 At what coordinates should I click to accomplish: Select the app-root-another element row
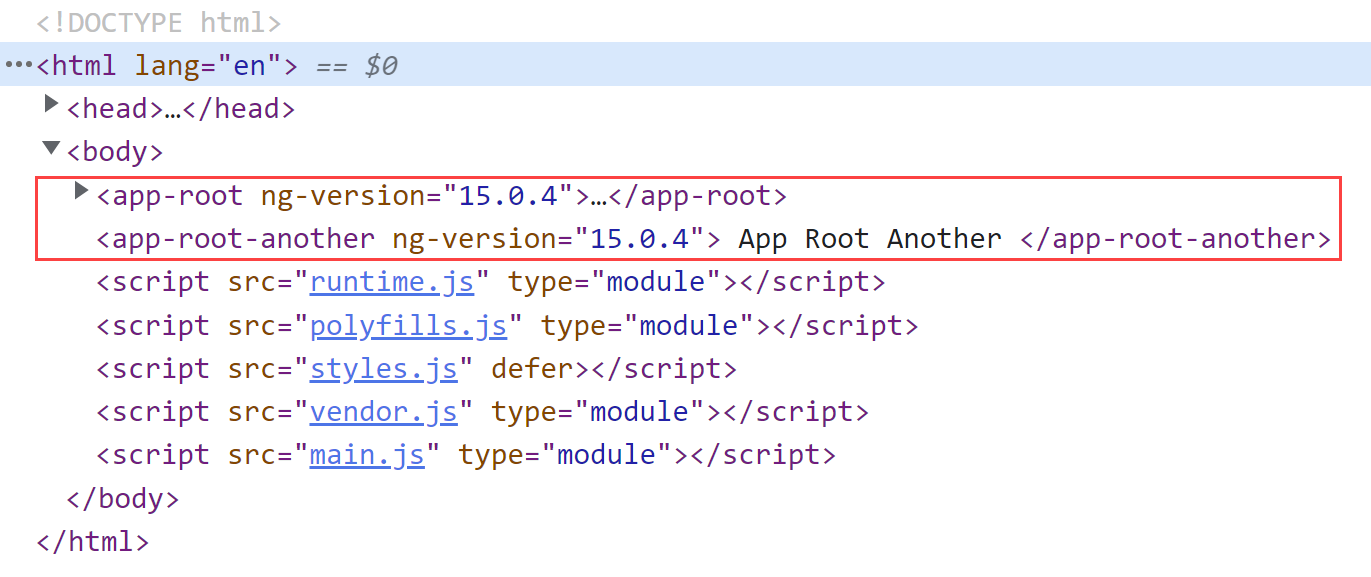point(714,238)
